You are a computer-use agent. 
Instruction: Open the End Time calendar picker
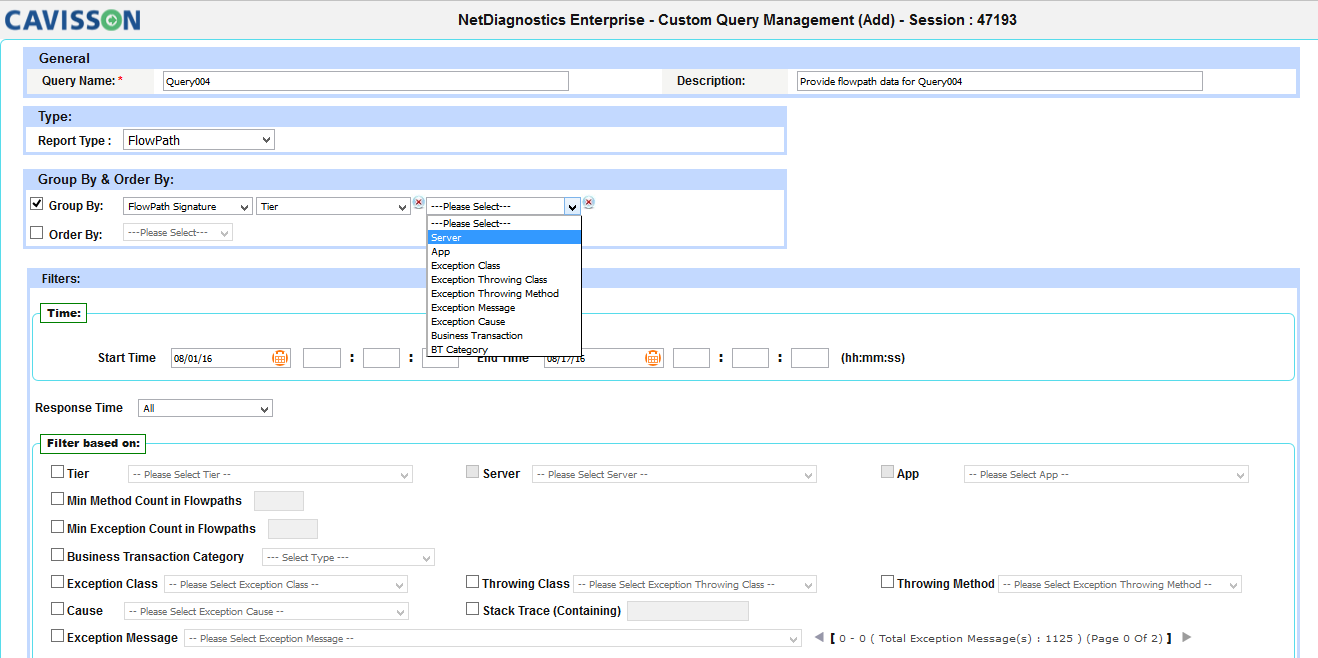point(653,358)
